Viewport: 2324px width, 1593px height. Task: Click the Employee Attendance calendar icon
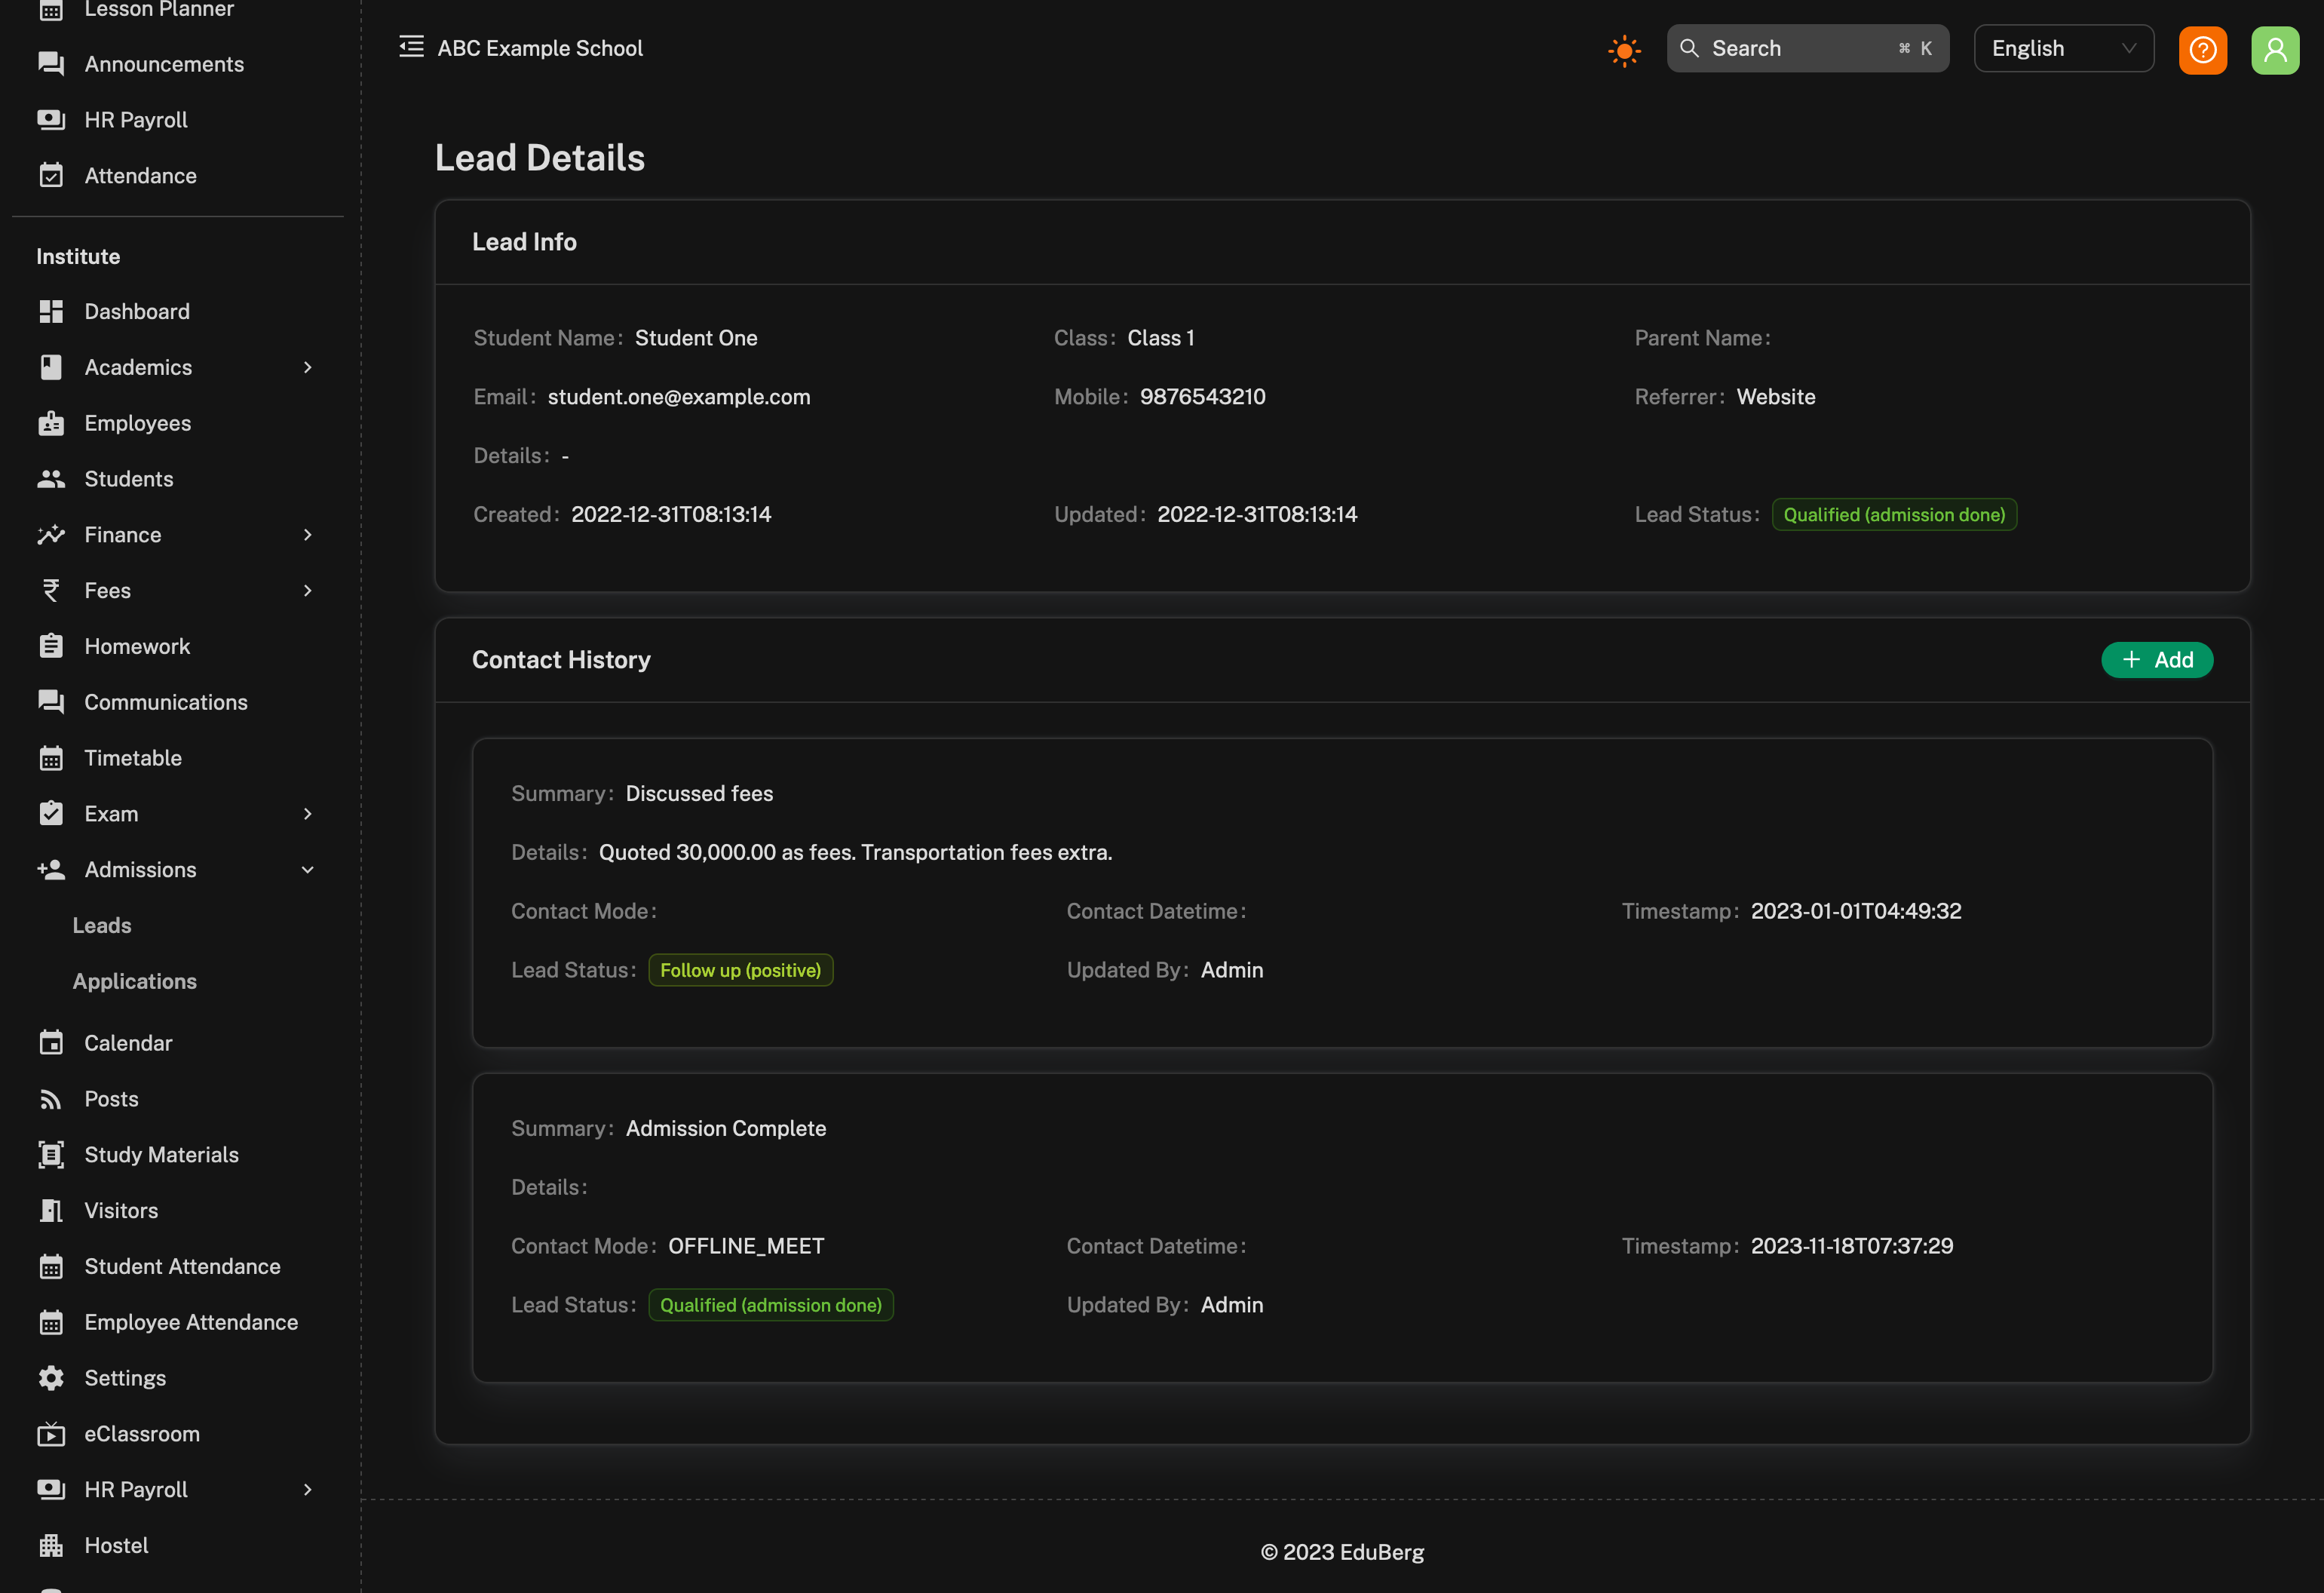pos(51,1322)
